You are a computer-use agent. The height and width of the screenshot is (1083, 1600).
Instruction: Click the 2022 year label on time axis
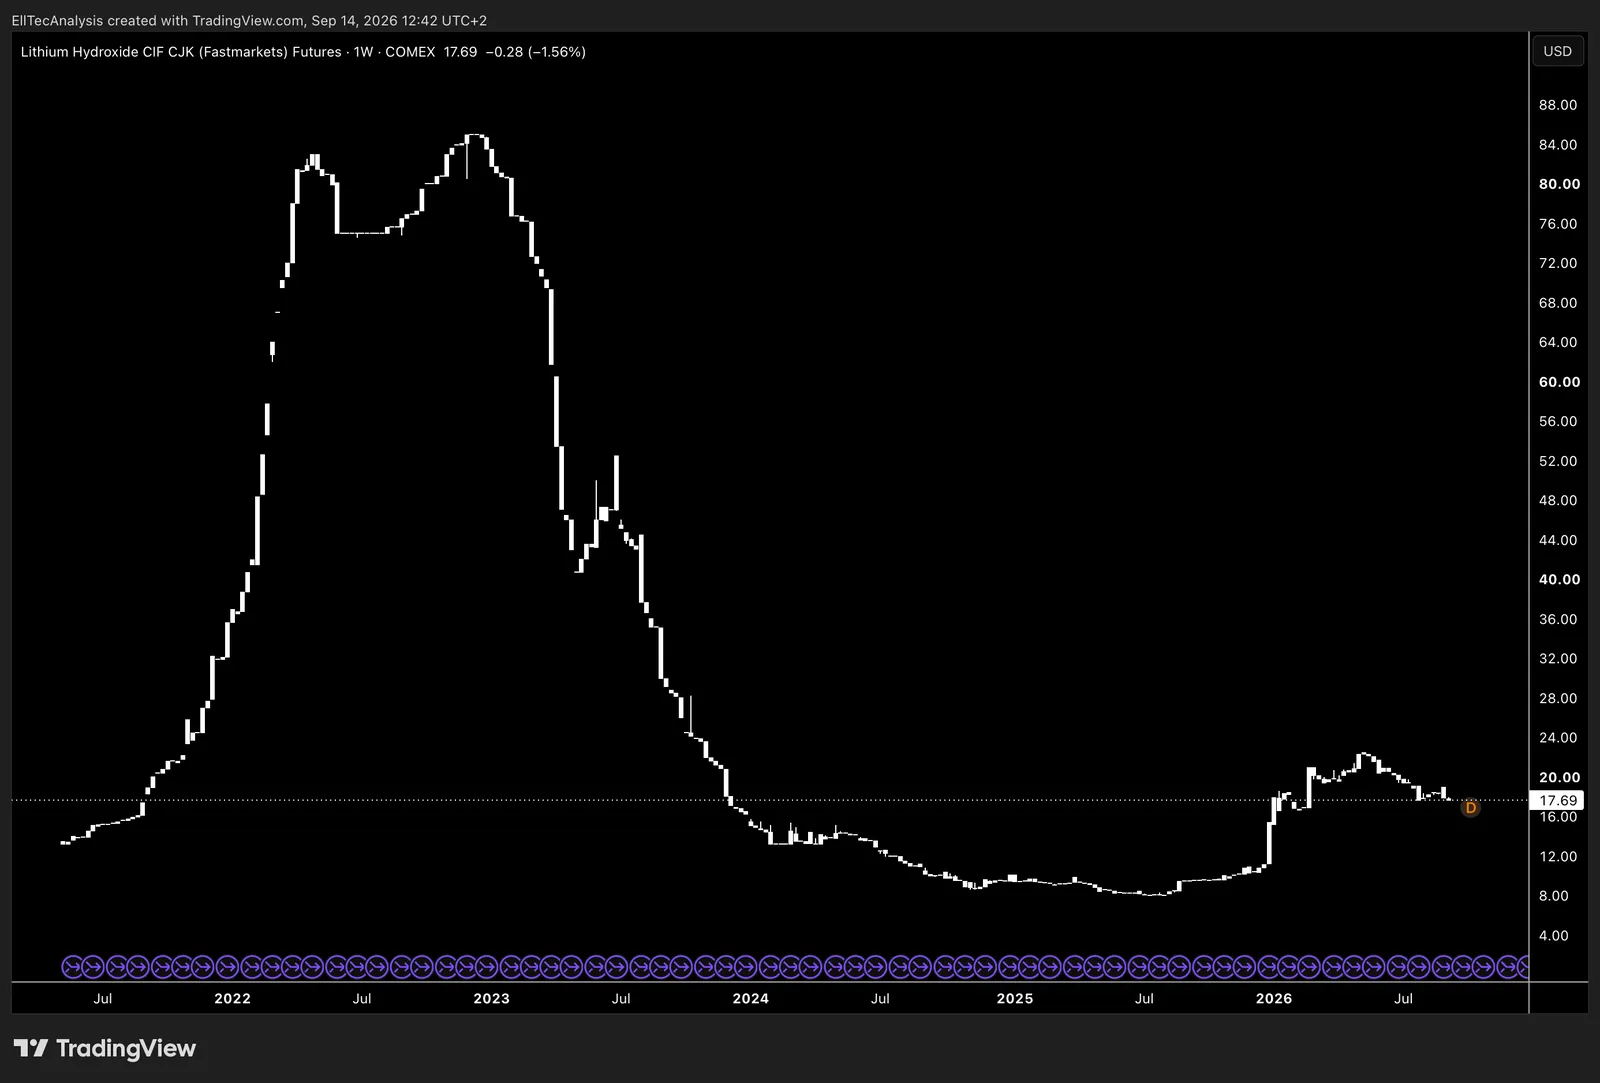[232, 998]
